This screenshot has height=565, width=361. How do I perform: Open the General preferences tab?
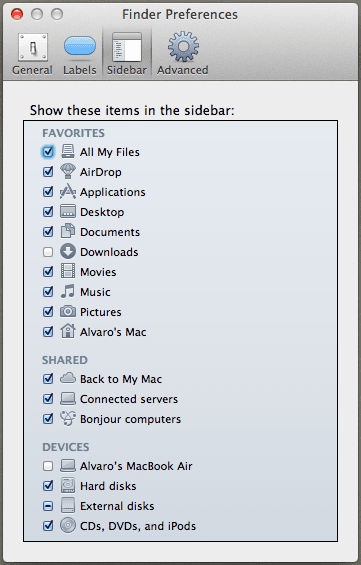click(x=32, y=54)
